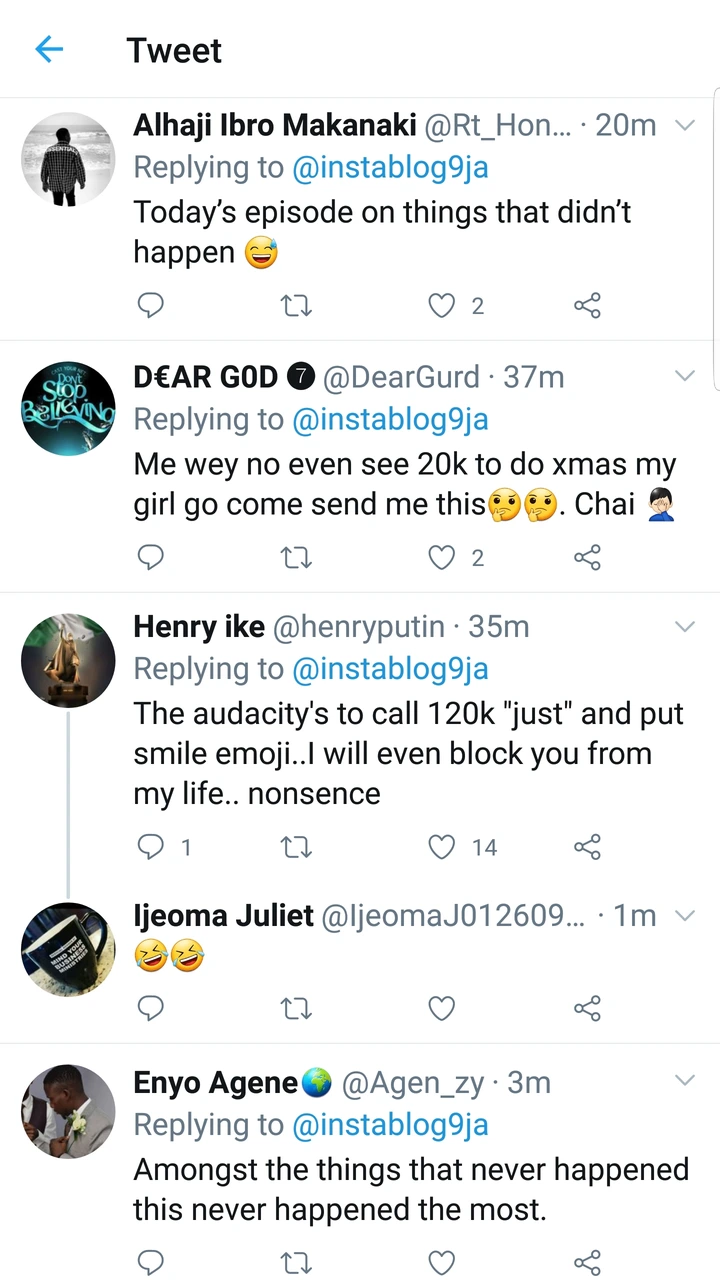This screenshot has height=1280, width=720.
Task: Share D€AR GOD's tweet
Action: tap(587, 557)
